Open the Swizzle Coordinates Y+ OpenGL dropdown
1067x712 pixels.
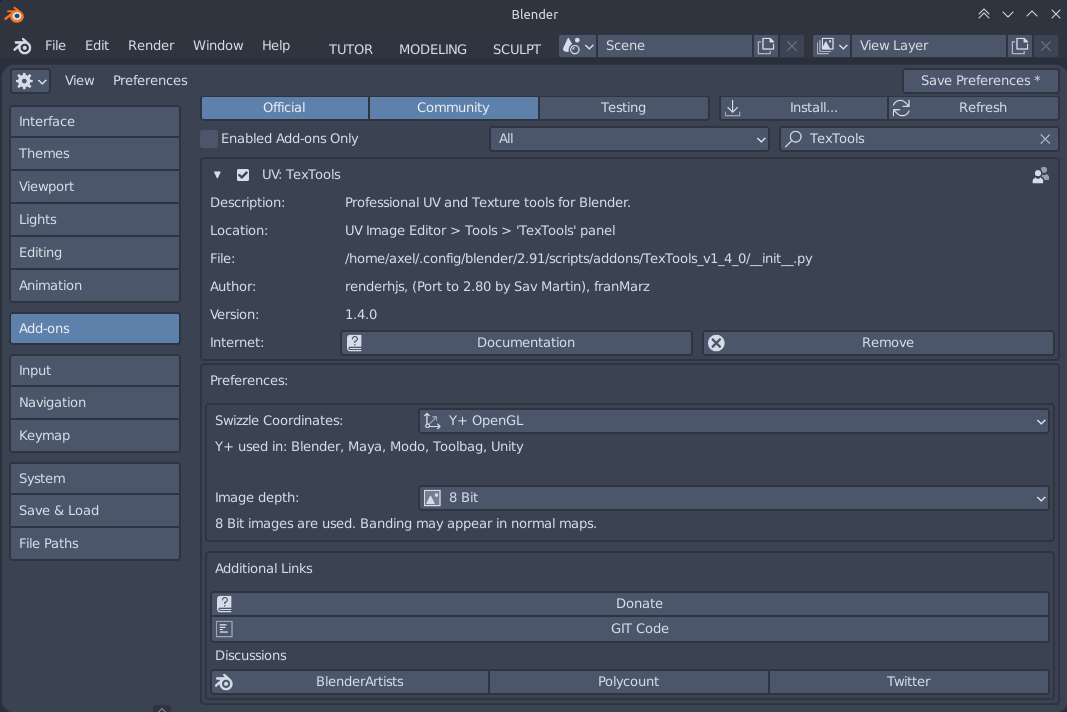click(734, 421)
